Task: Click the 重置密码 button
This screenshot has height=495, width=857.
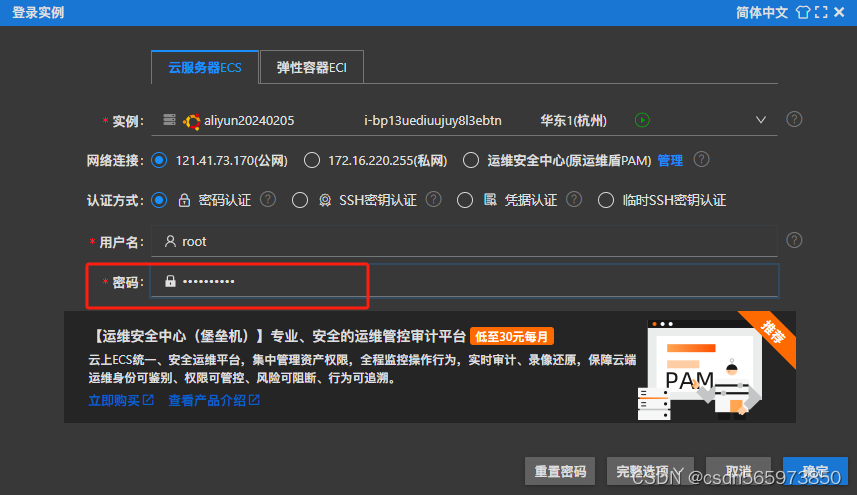Action: [560, 471]
